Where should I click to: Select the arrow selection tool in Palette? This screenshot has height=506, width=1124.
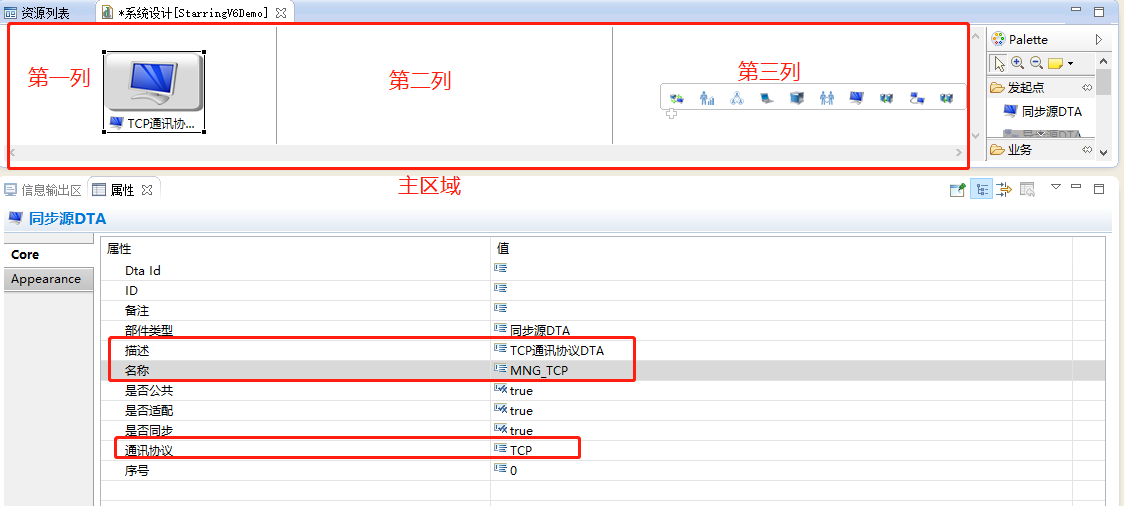[x=999, y=64]
